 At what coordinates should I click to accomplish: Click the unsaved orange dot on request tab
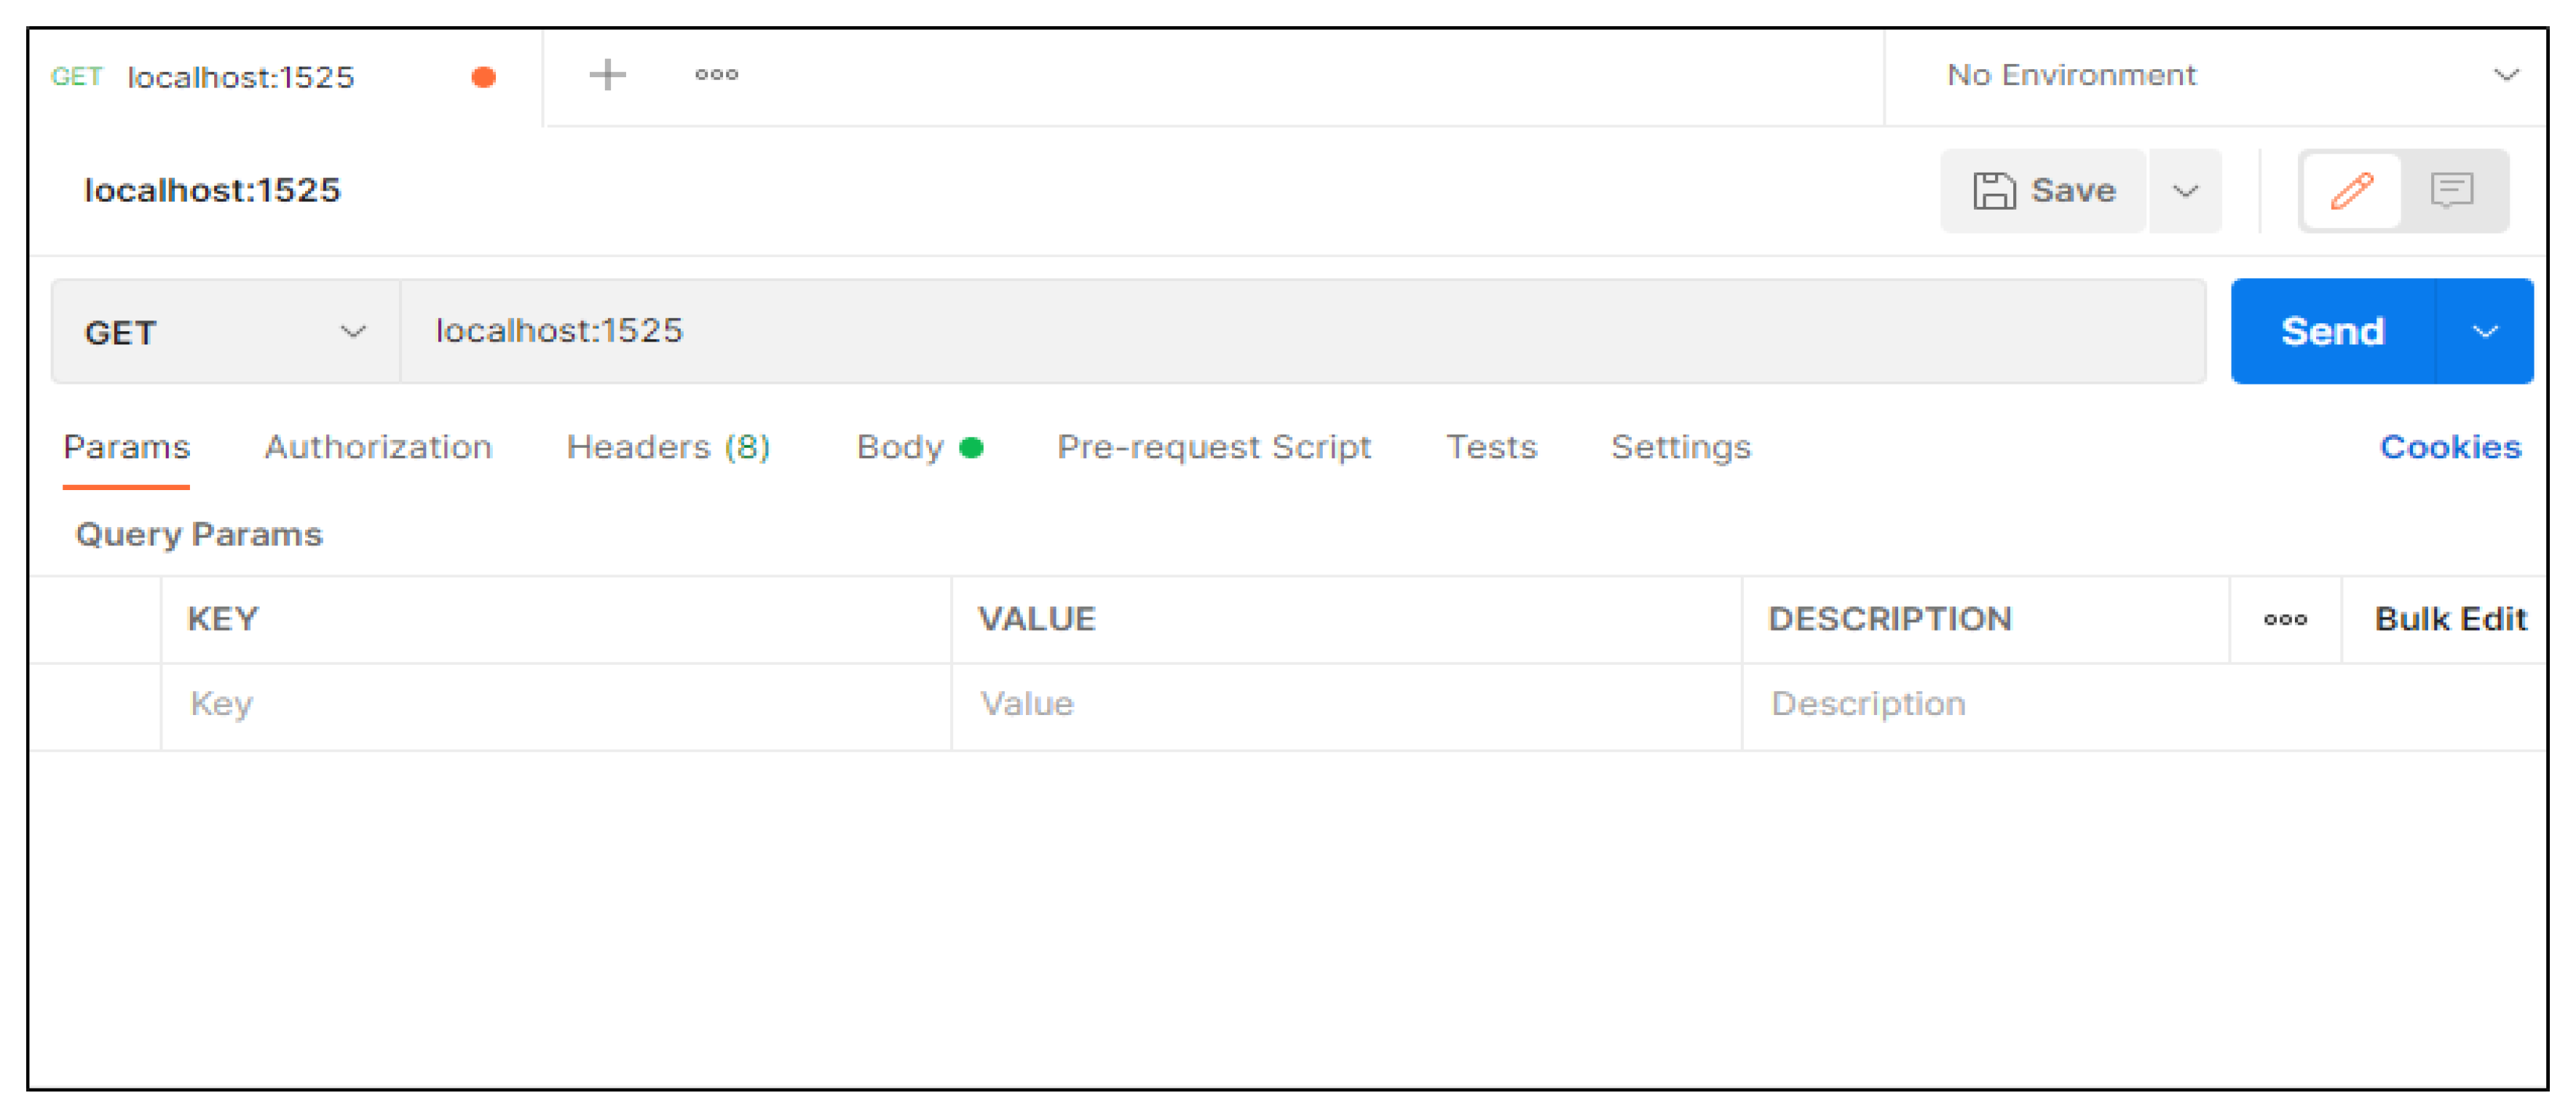(484, 77)
